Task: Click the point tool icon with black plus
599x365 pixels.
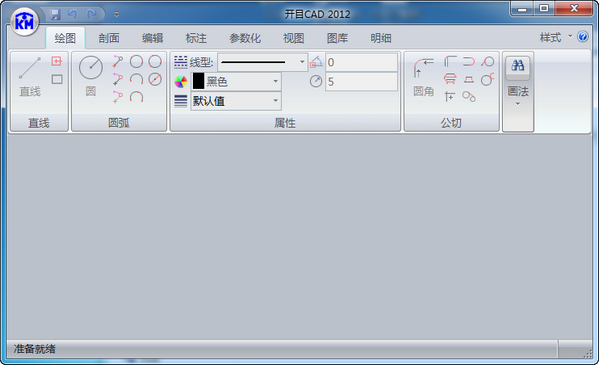Action: [x=118, y=79]
